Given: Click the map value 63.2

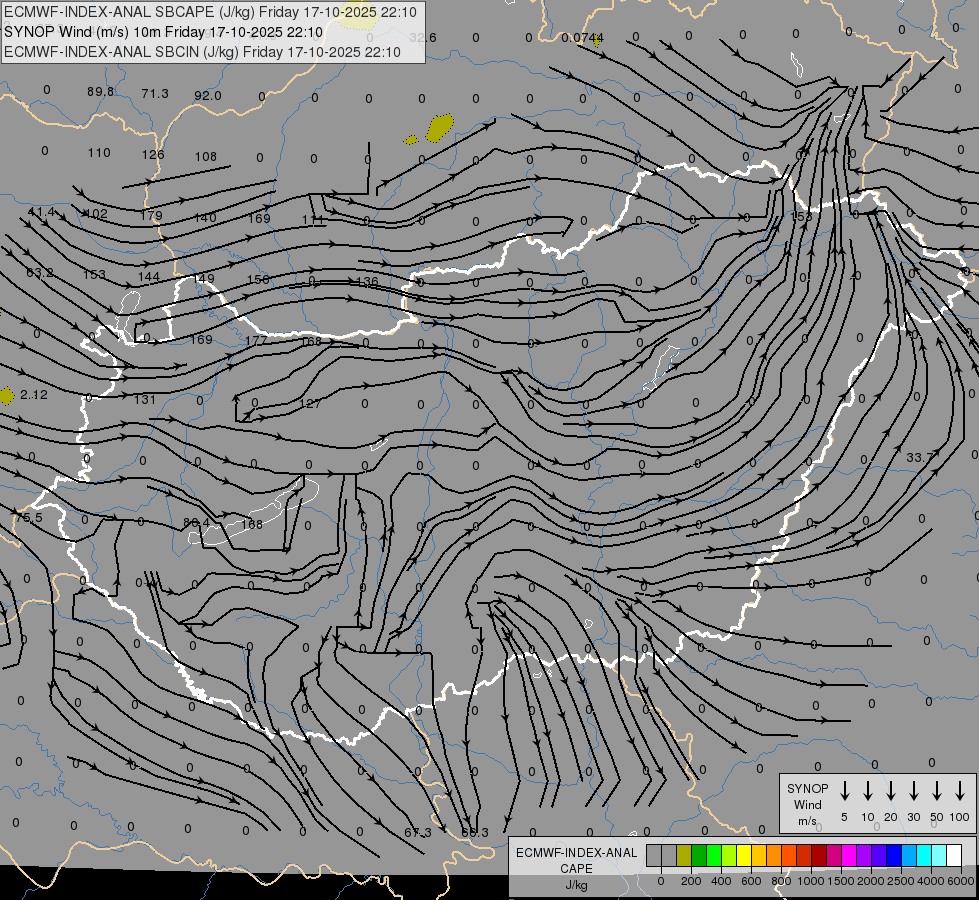Looking at the screenshot, I should [x=39, y=272].
